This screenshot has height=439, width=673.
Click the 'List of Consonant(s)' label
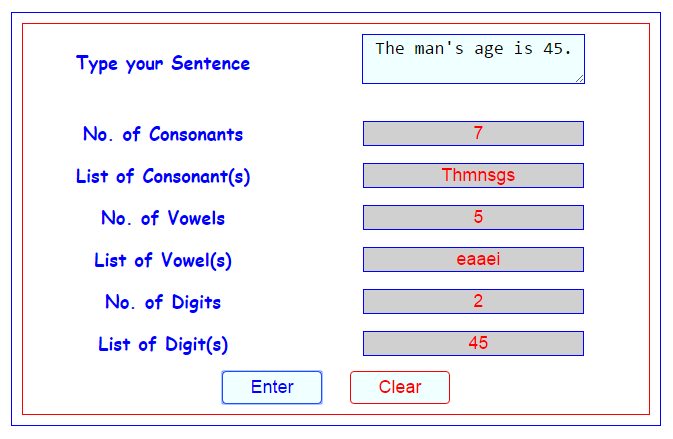pyautogui.click(x=163, y=176)
